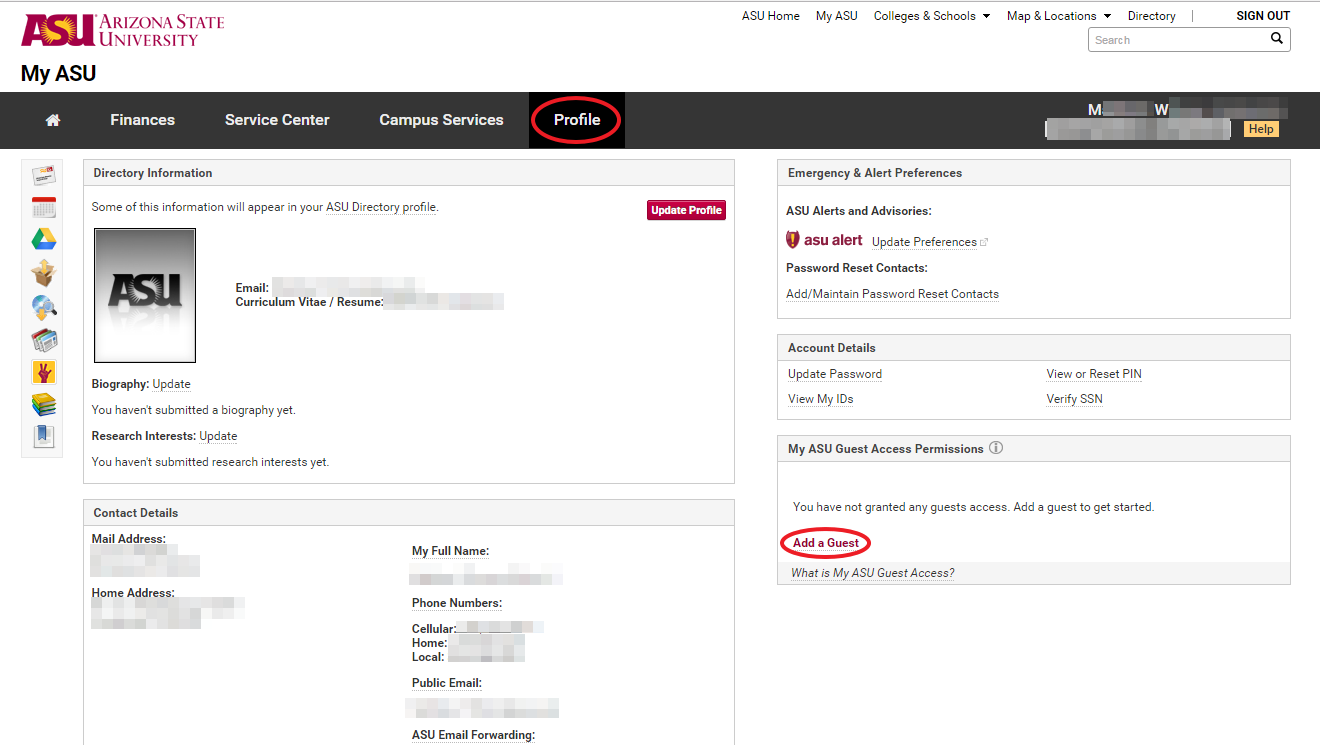
Task: Switch to the Finances tab
Action: click(x=142, y=119)
